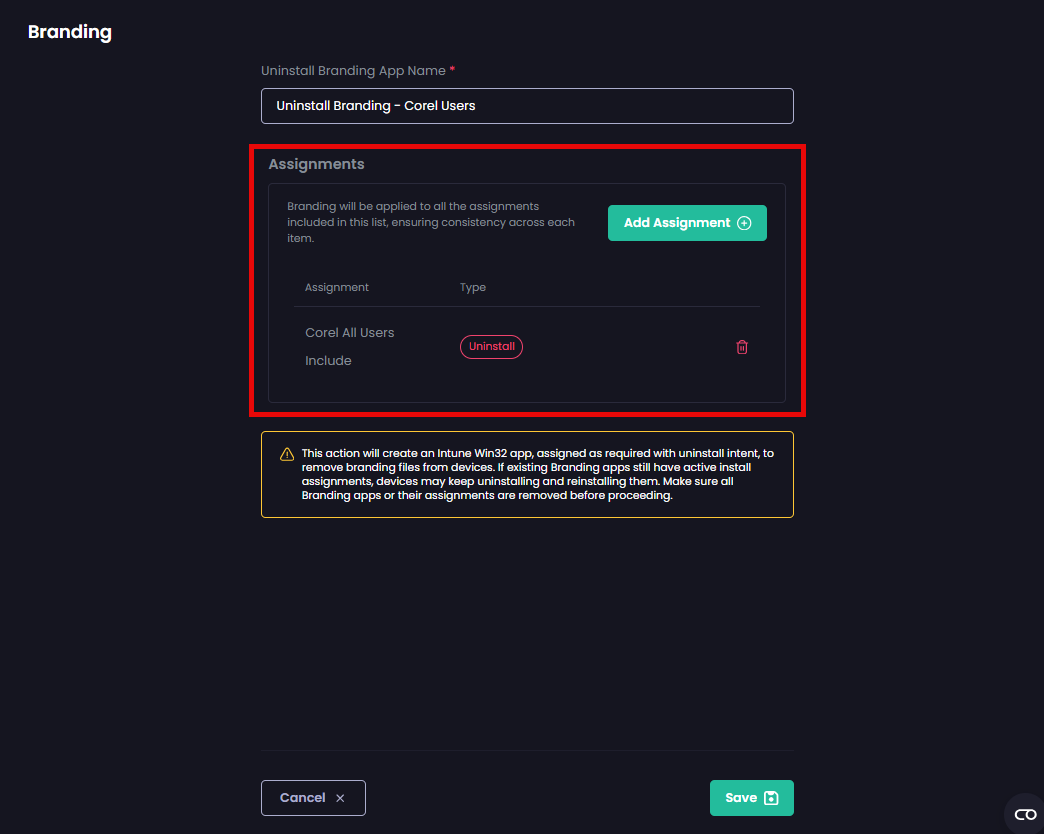Click the X icon on Cancel

(340, 798)
